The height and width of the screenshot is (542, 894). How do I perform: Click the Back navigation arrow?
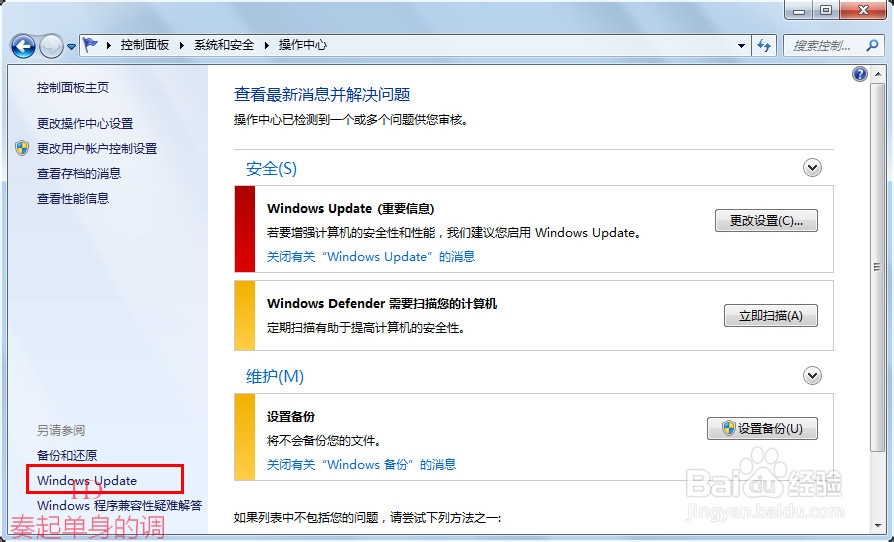[23, 46]
